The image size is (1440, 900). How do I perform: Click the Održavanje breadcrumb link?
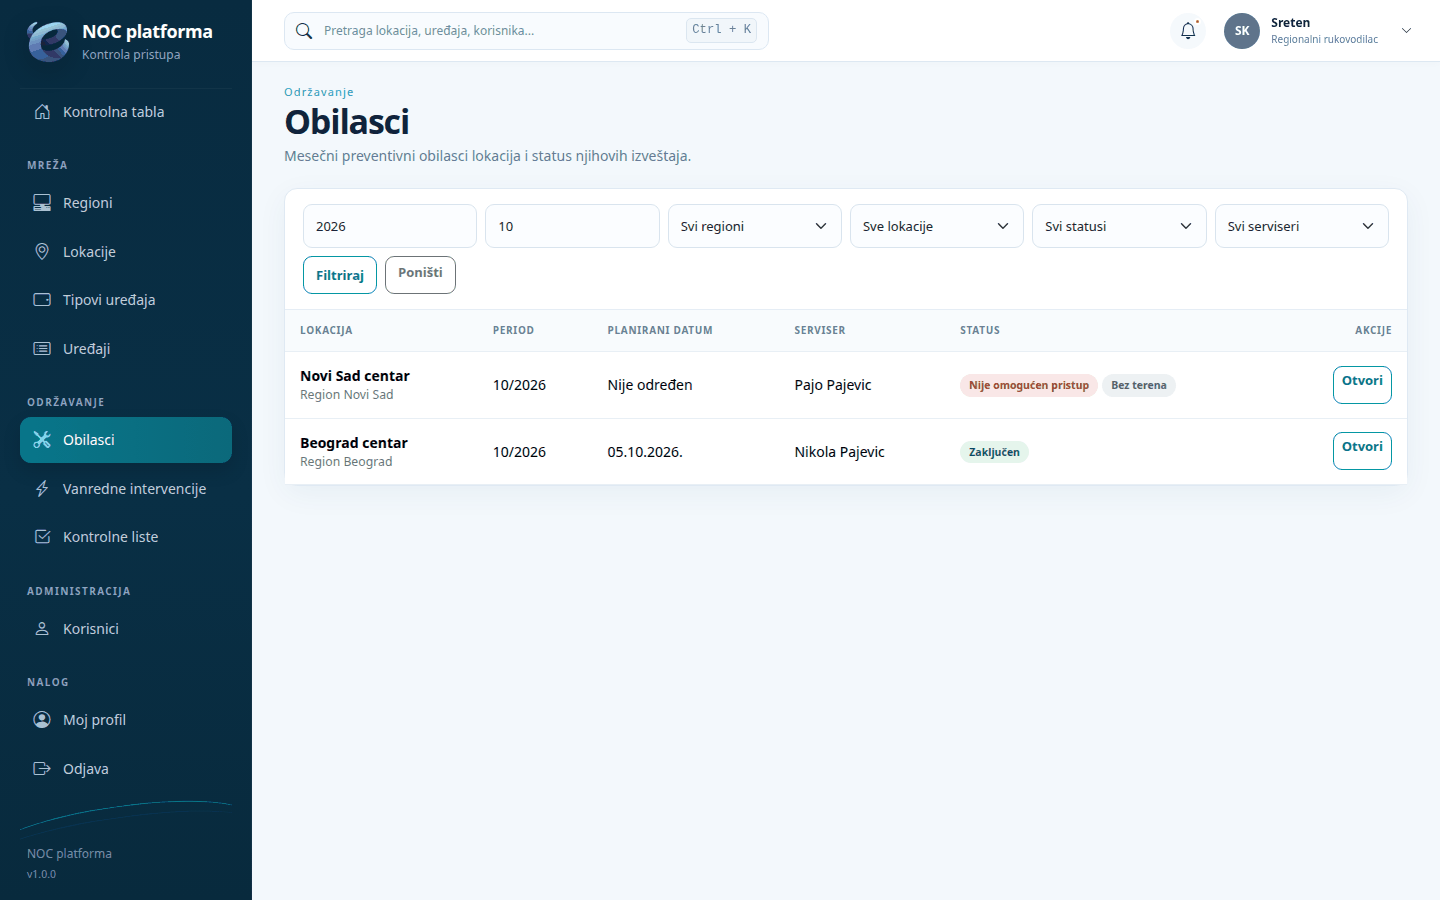[319, 92]
